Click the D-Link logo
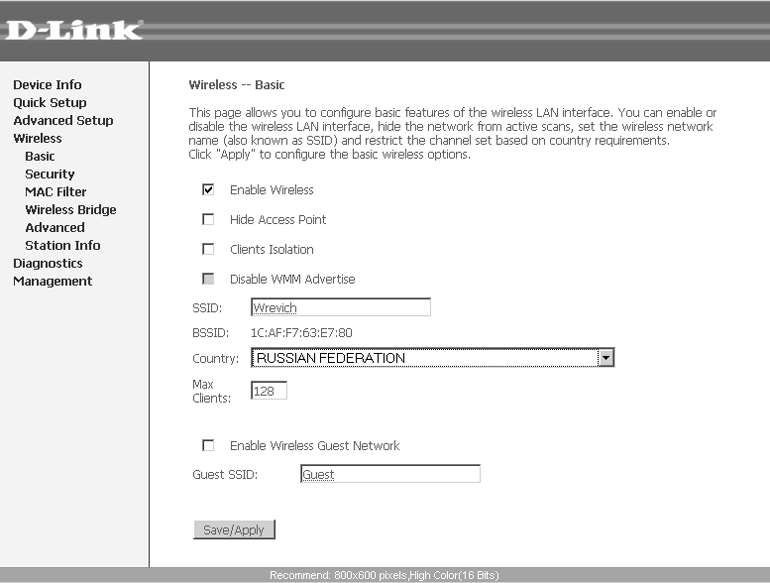This screenshot has width=770, height=583. point(74,30)
